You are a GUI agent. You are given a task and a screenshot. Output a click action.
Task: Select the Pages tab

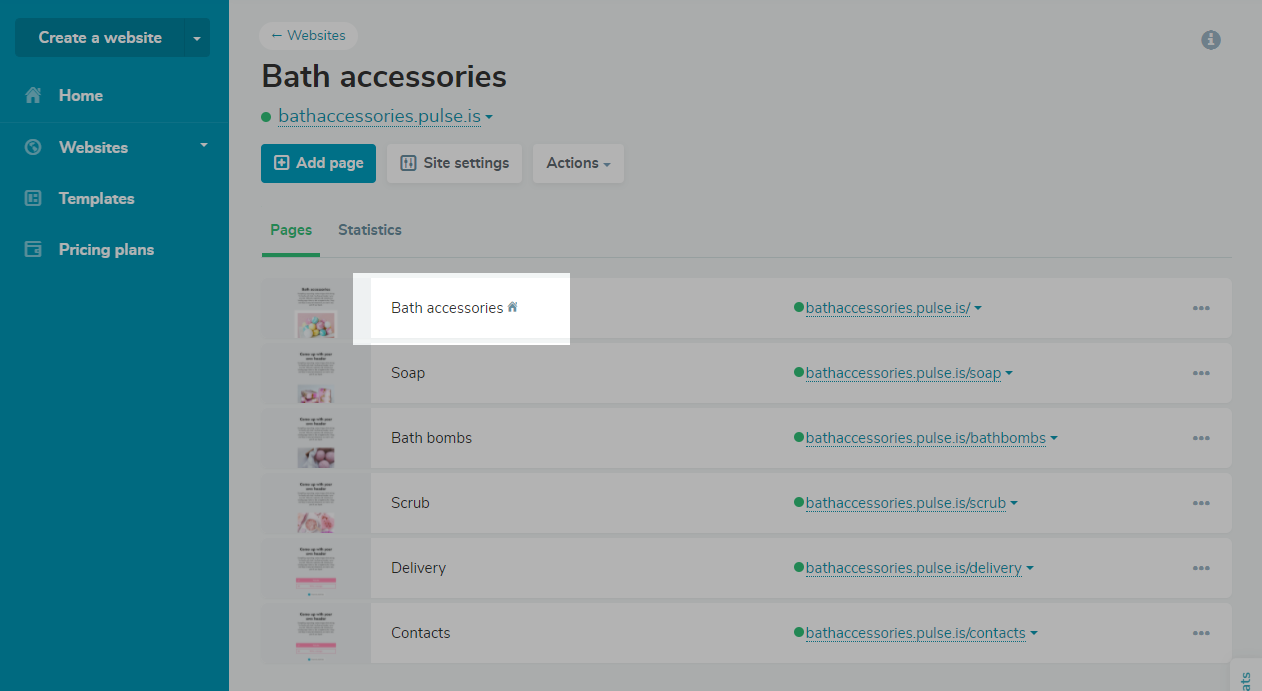(x=291, y=230)
